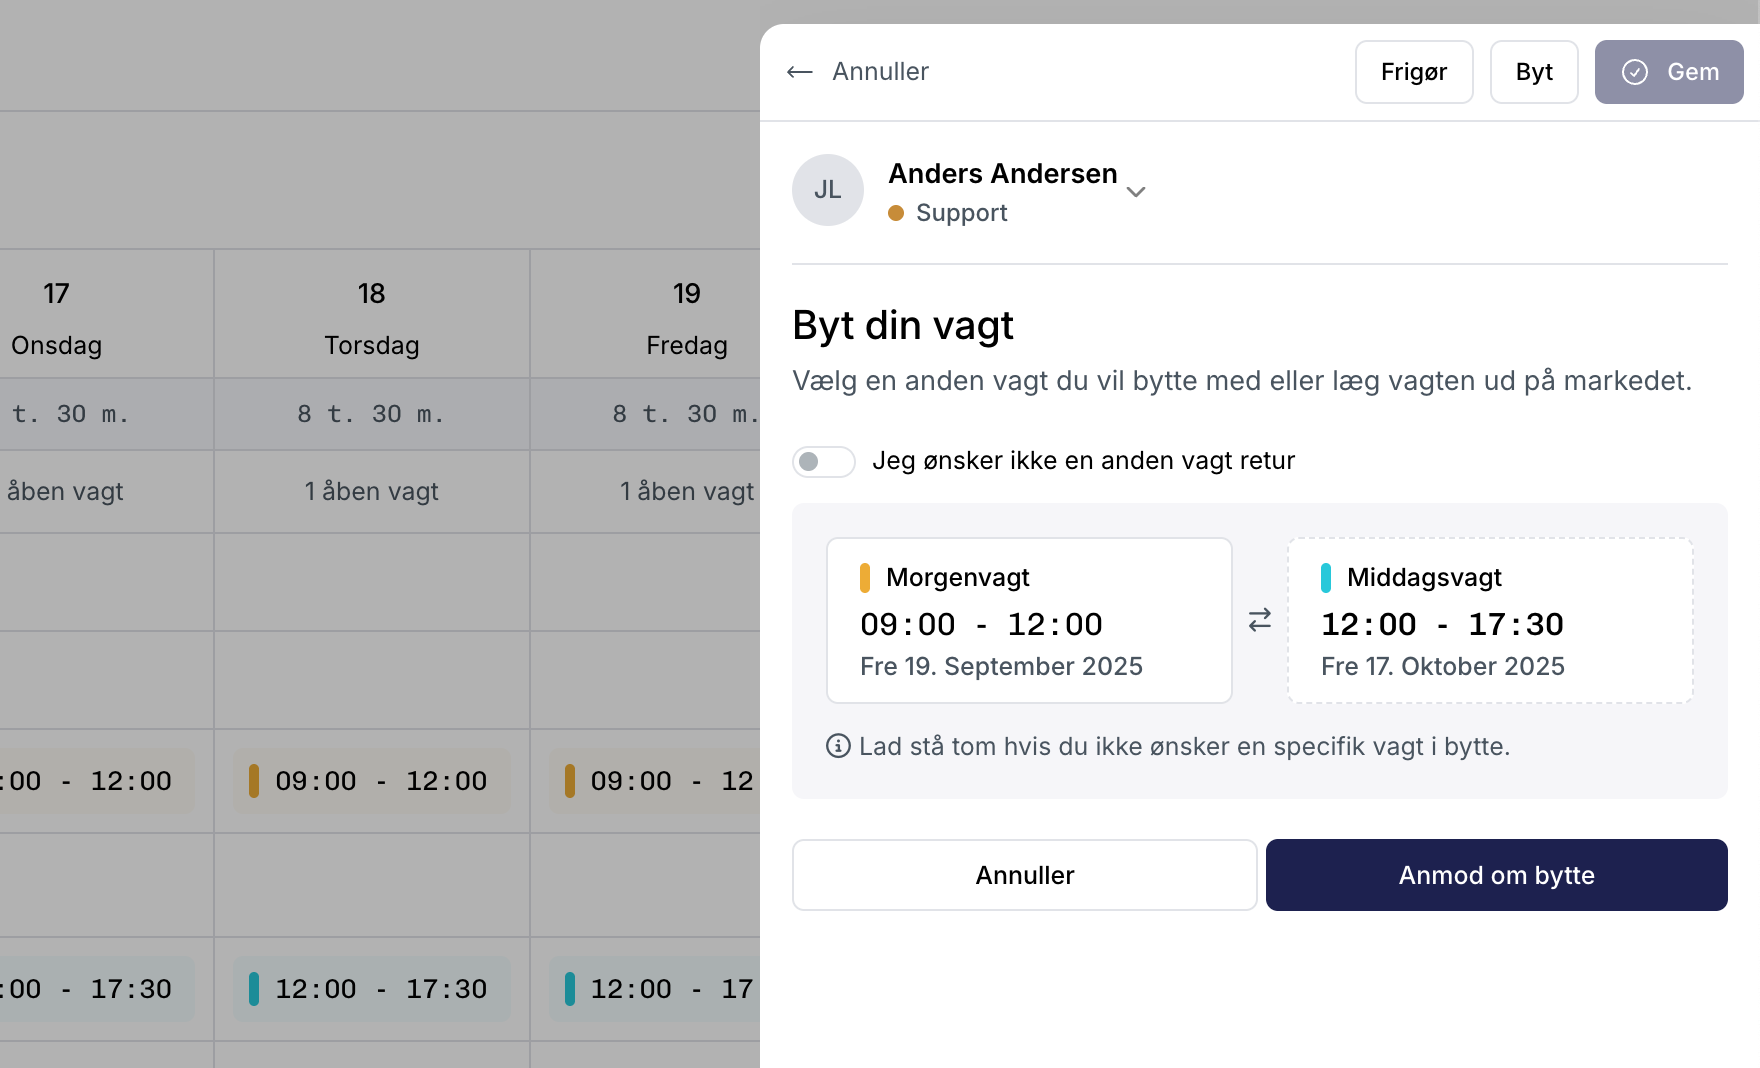
Task: Switch to the Byt option
Action: click(x=1533, y=72)
